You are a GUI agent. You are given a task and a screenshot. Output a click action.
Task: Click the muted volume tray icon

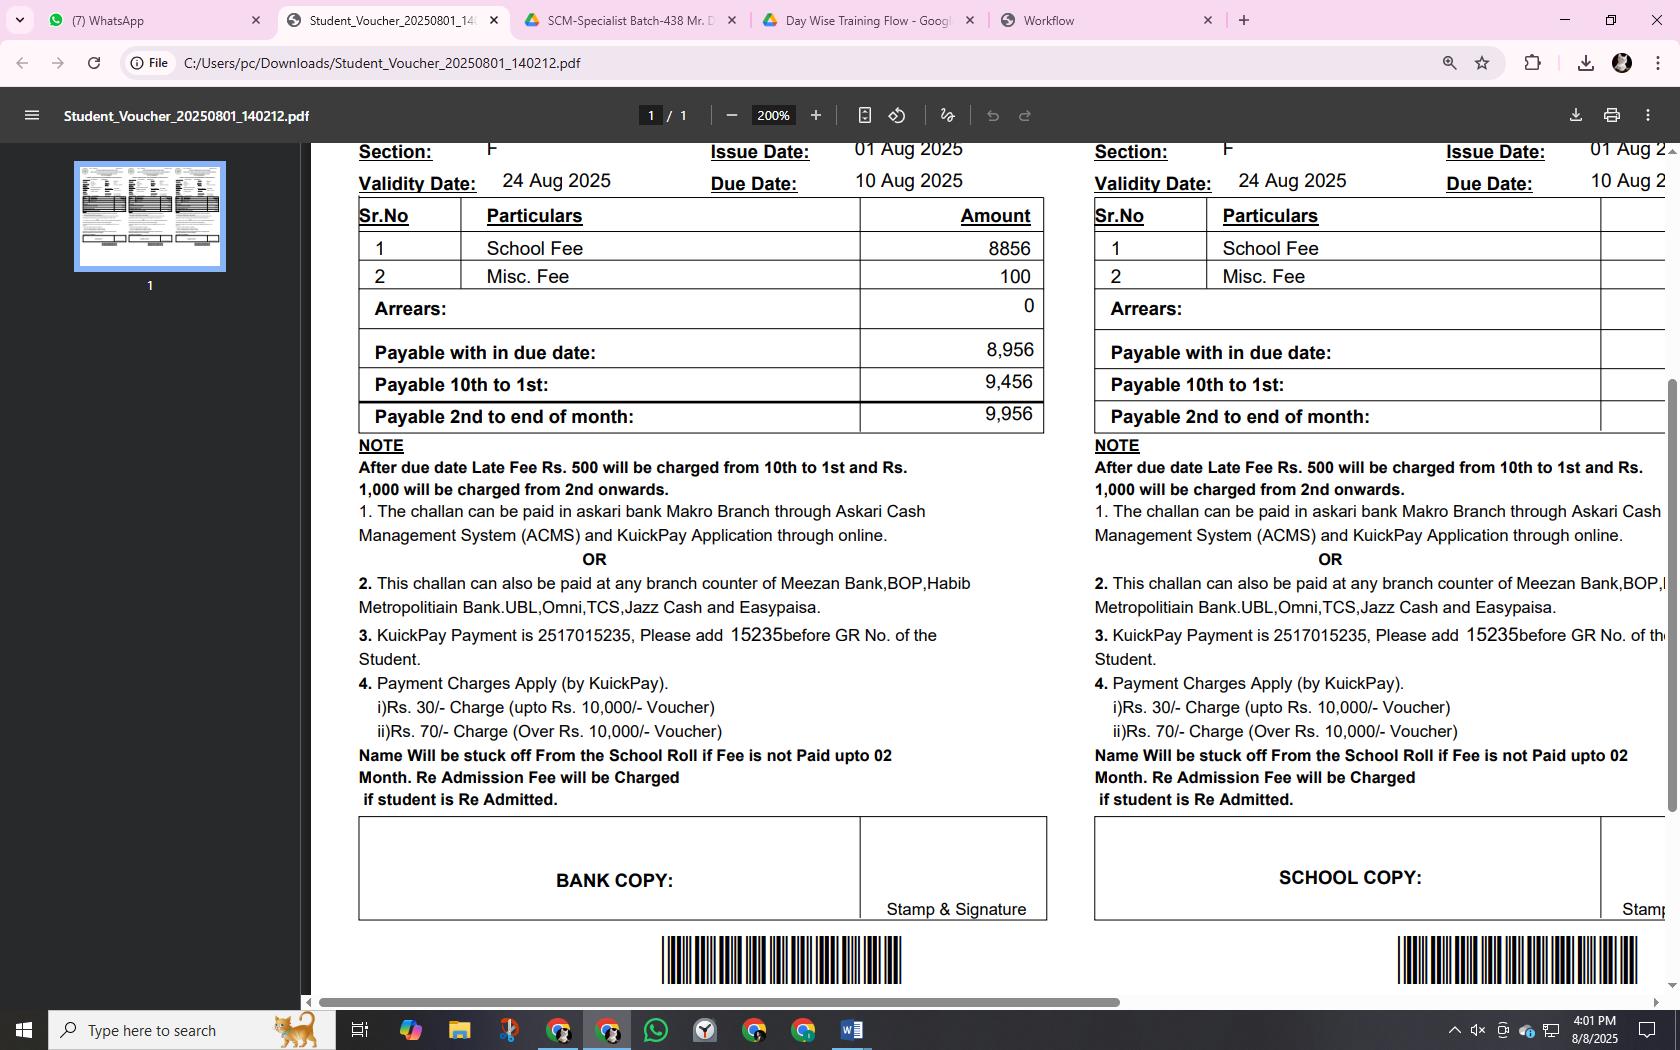pos(1478,1030)
